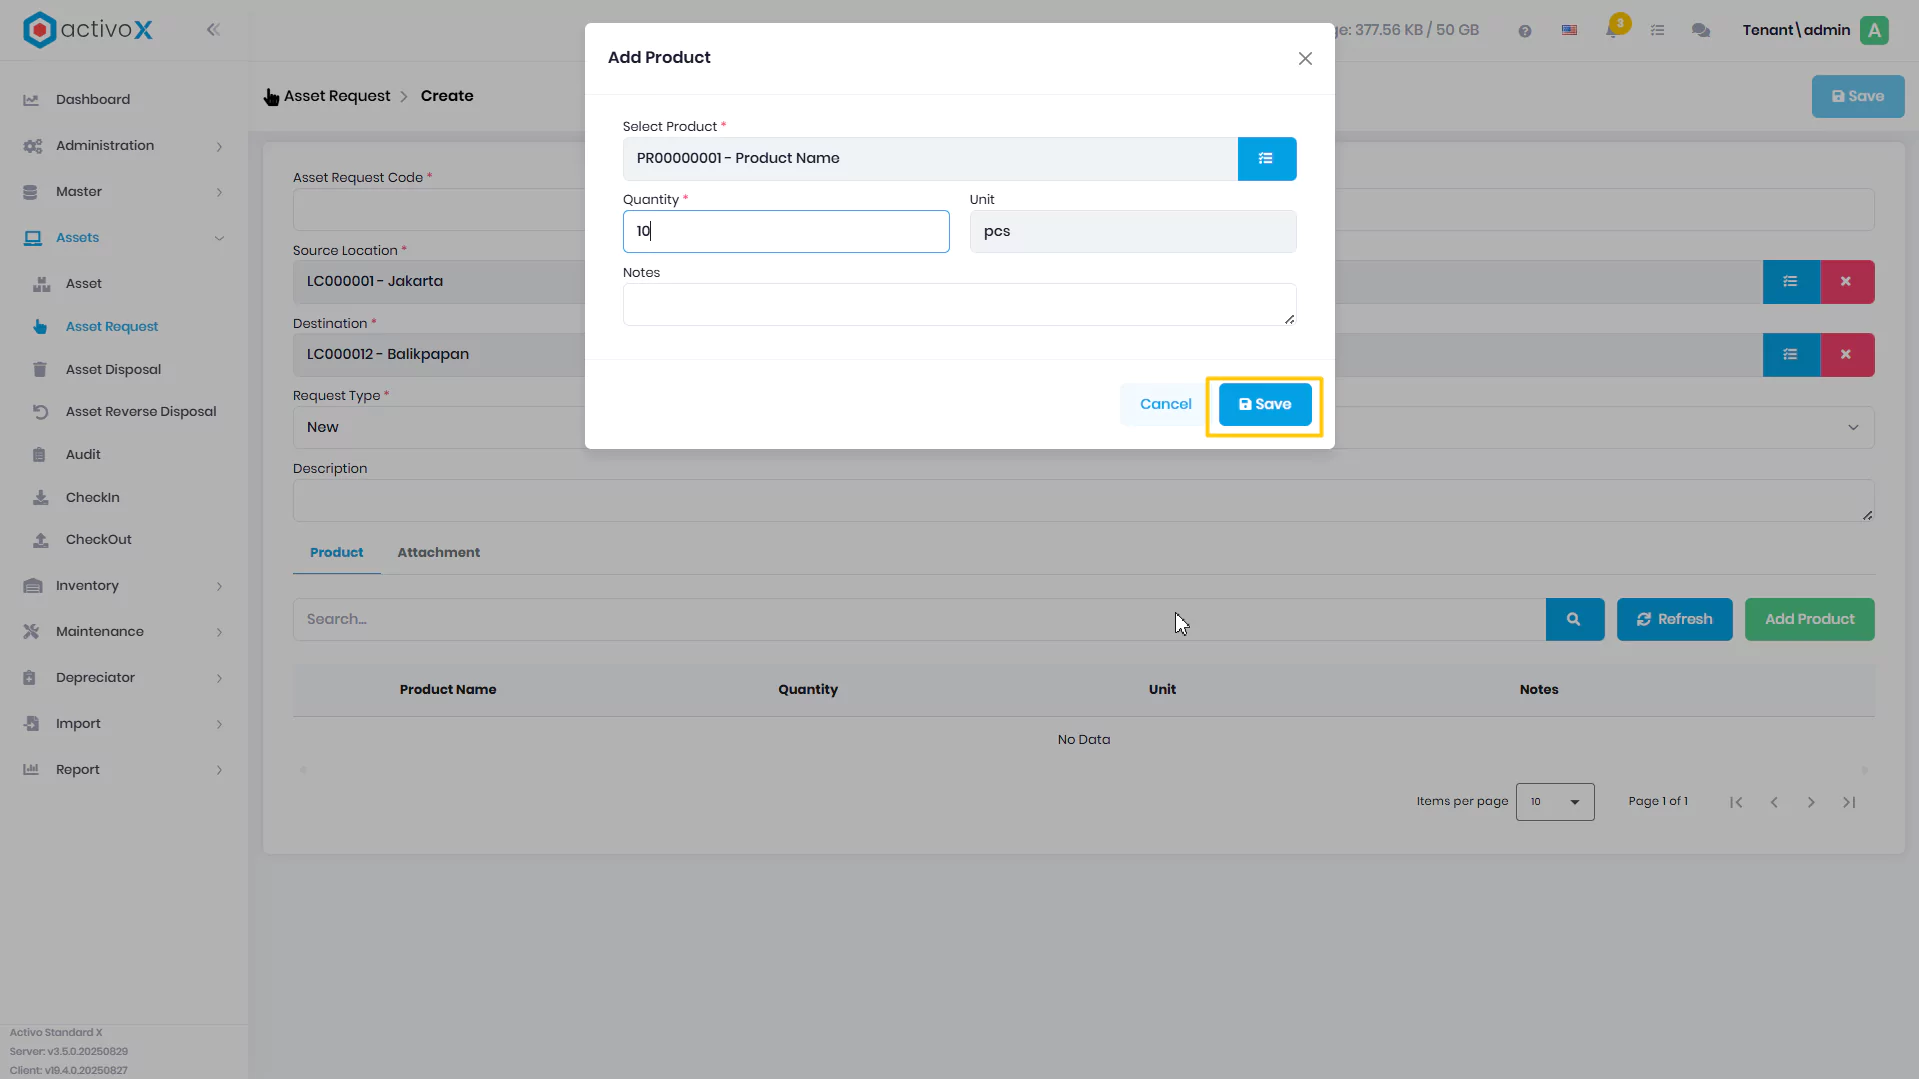Screen dimensions: 1919x1079
Task: Click the product Search field
Action: point(919,620)
